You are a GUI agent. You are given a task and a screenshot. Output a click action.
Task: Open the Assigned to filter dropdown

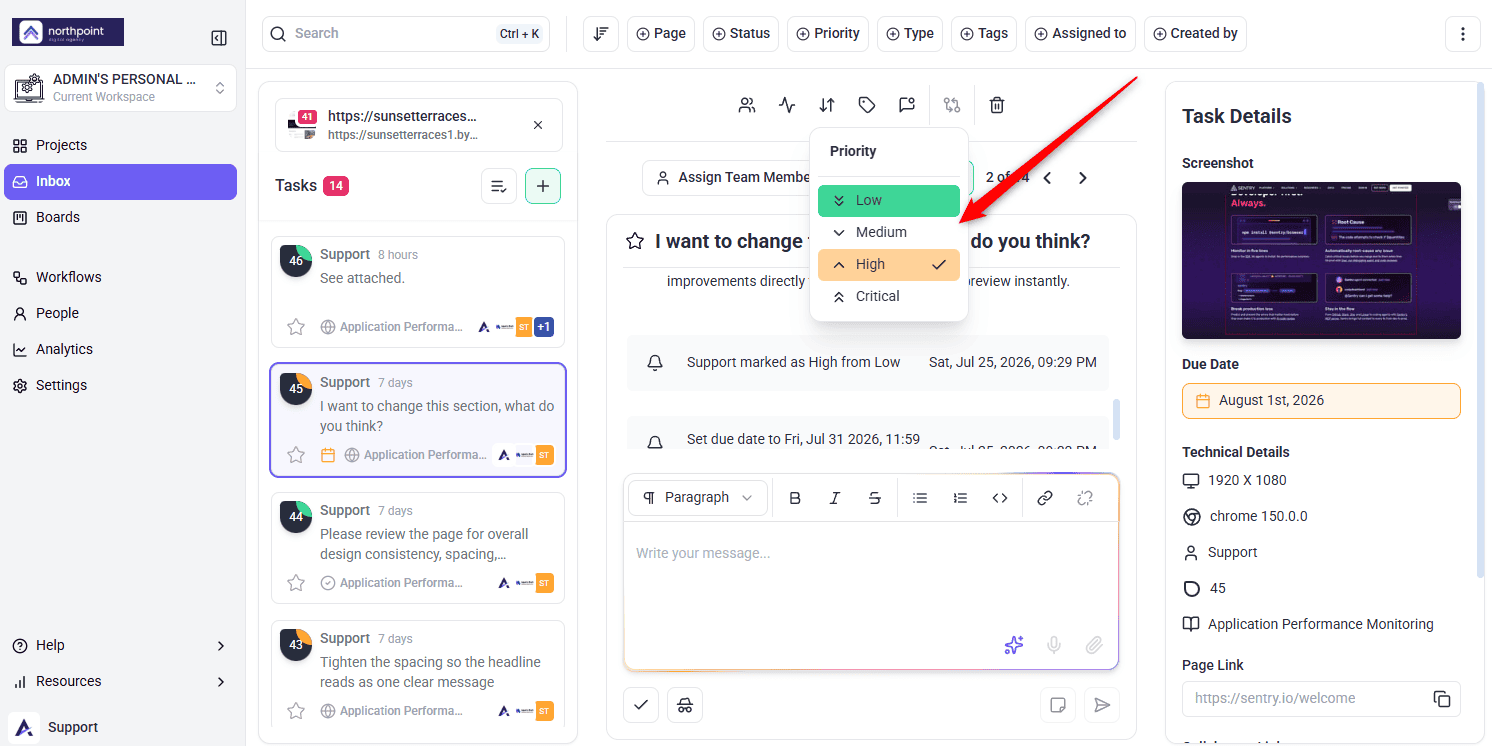[x=1080, y=33]
